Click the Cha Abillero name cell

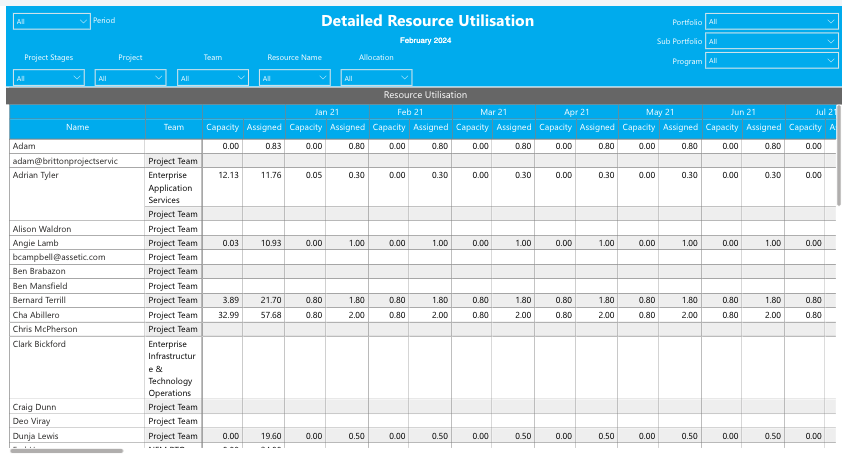point(77,315)
